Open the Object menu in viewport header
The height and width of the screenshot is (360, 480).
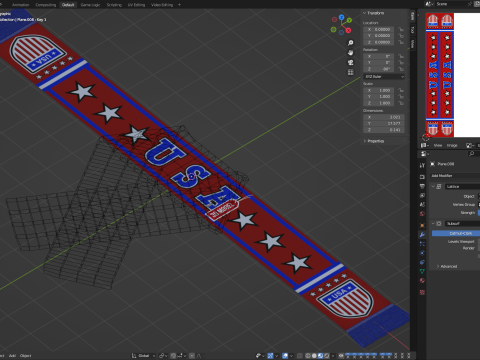click(25, 356)
